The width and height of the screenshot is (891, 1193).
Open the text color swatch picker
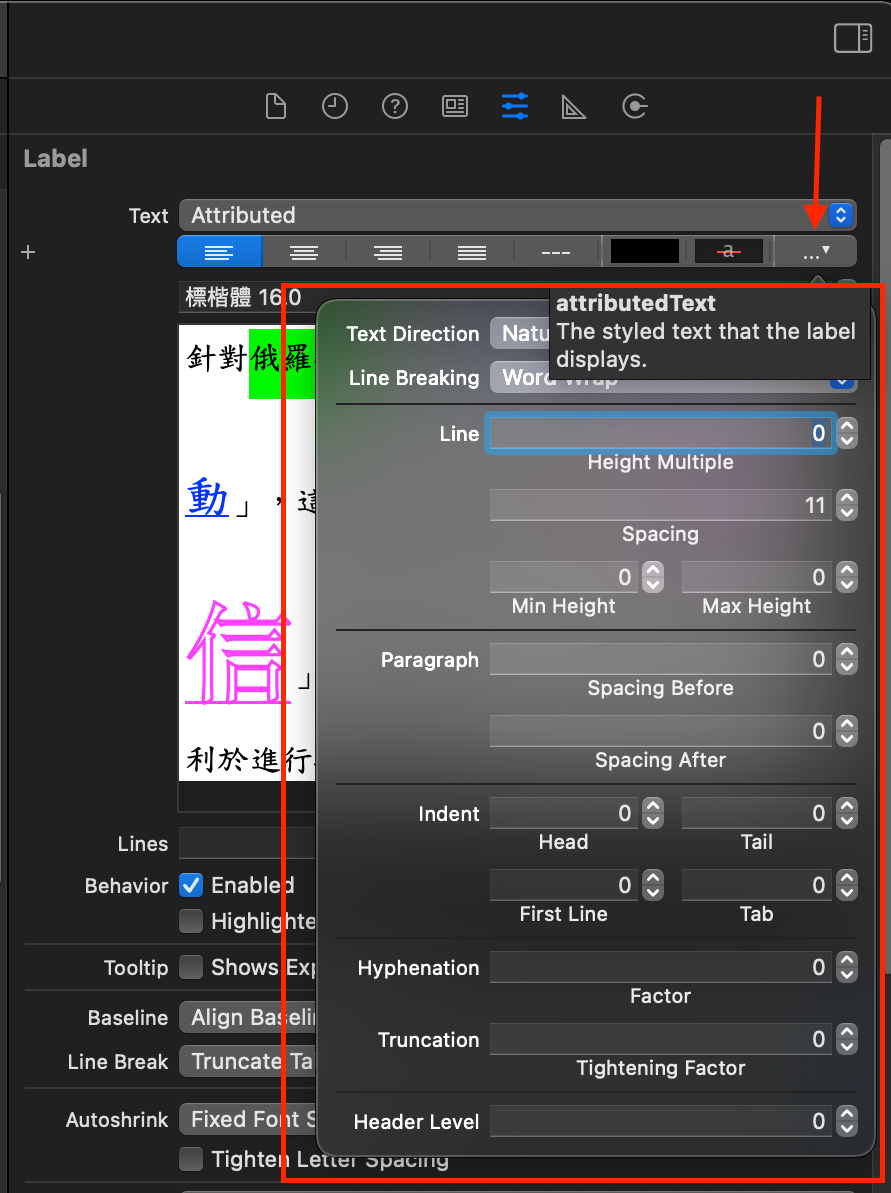pos(644,251)
